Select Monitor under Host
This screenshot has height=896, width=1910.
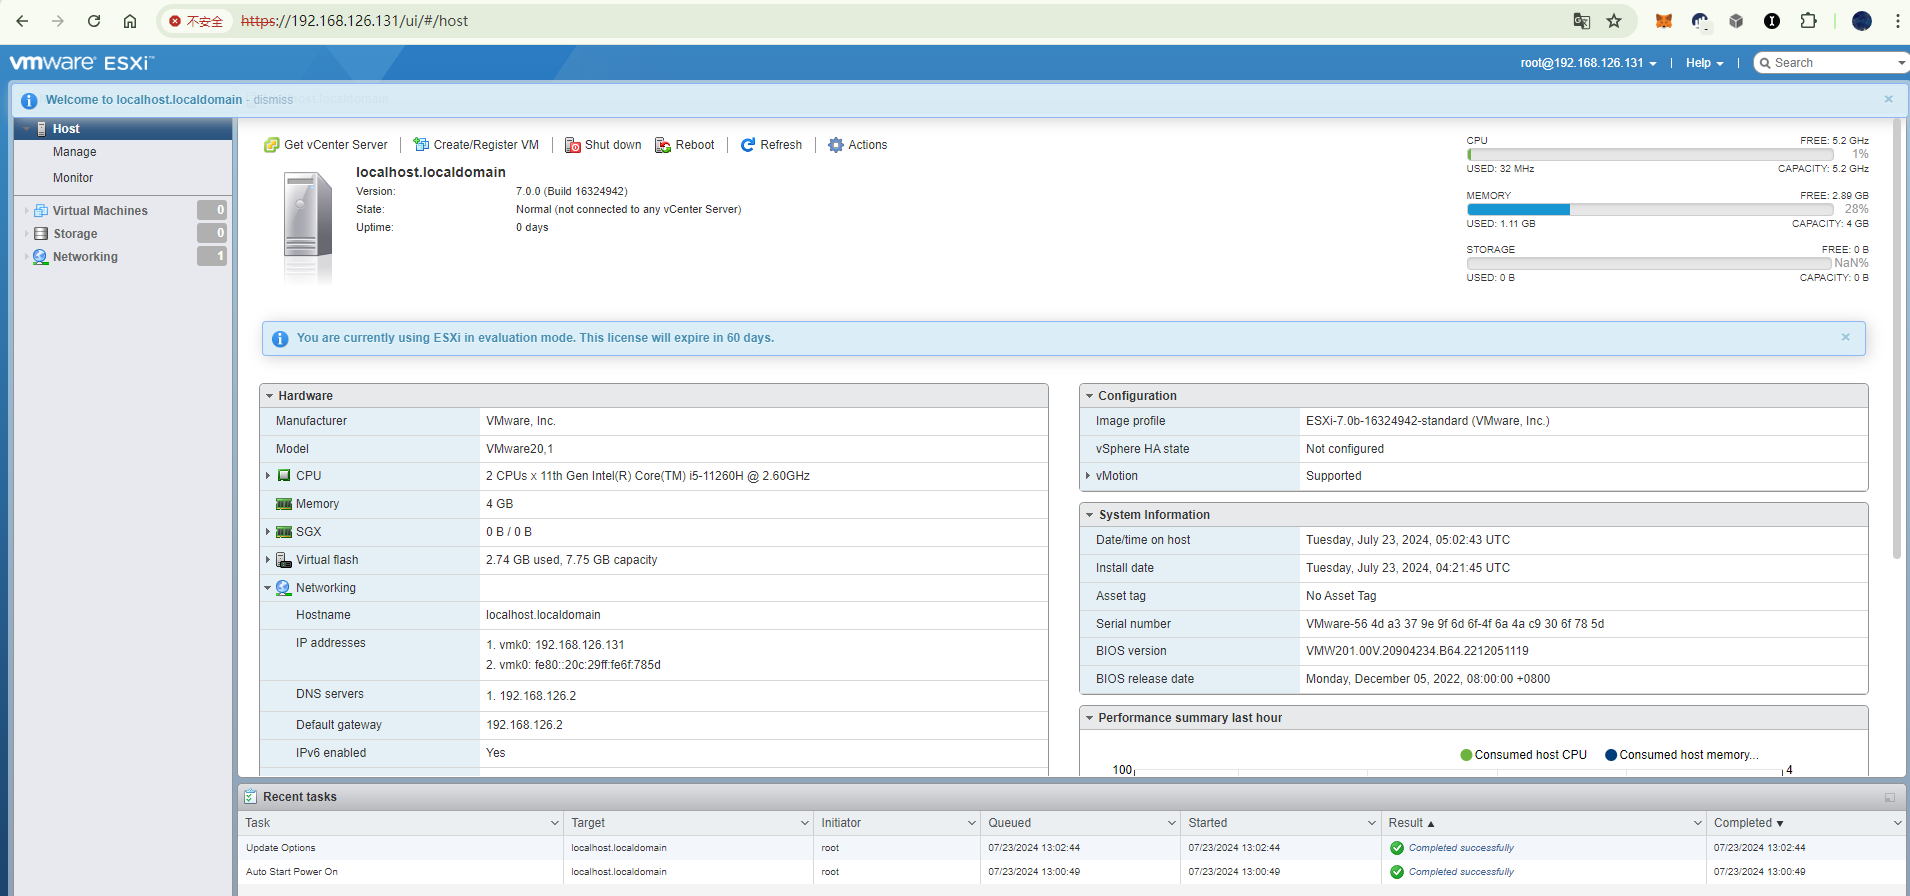(73, 178)
